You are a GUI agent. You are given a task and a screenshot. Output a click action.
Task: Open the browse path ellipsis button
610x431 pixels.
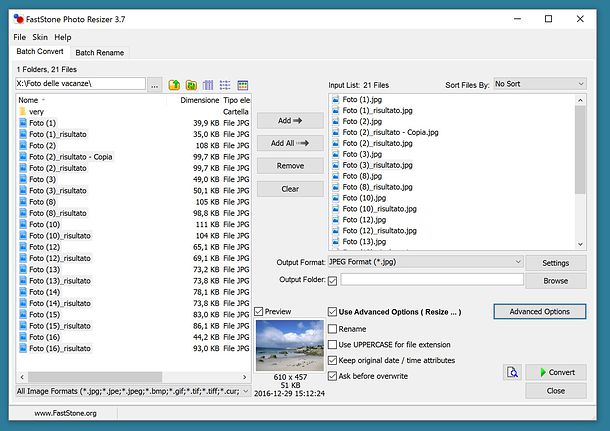point(154,84)
